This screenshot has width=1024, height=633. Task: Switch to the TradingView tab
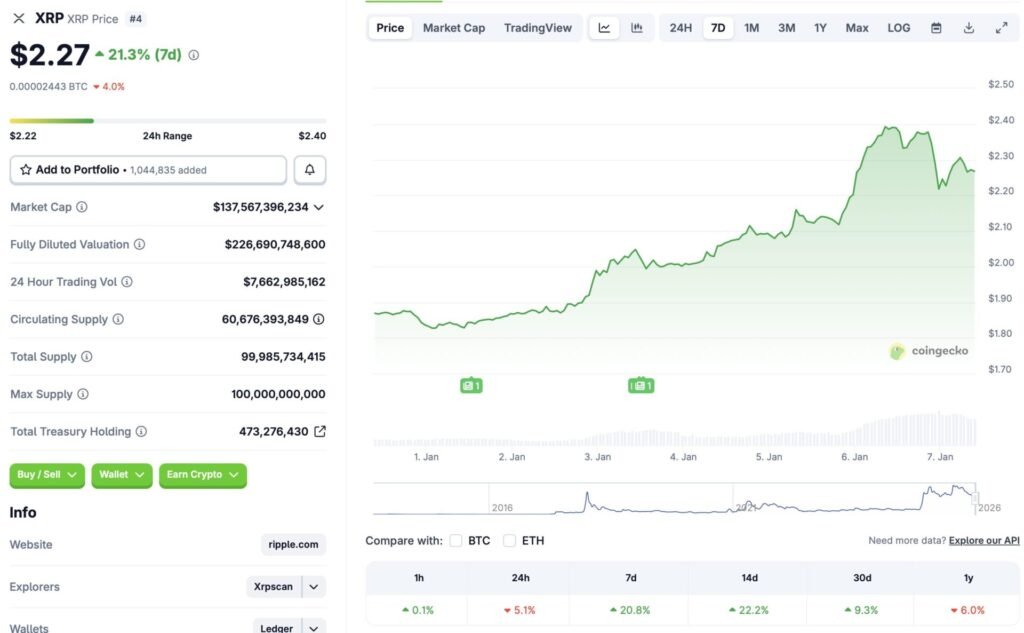click(538, 27)
